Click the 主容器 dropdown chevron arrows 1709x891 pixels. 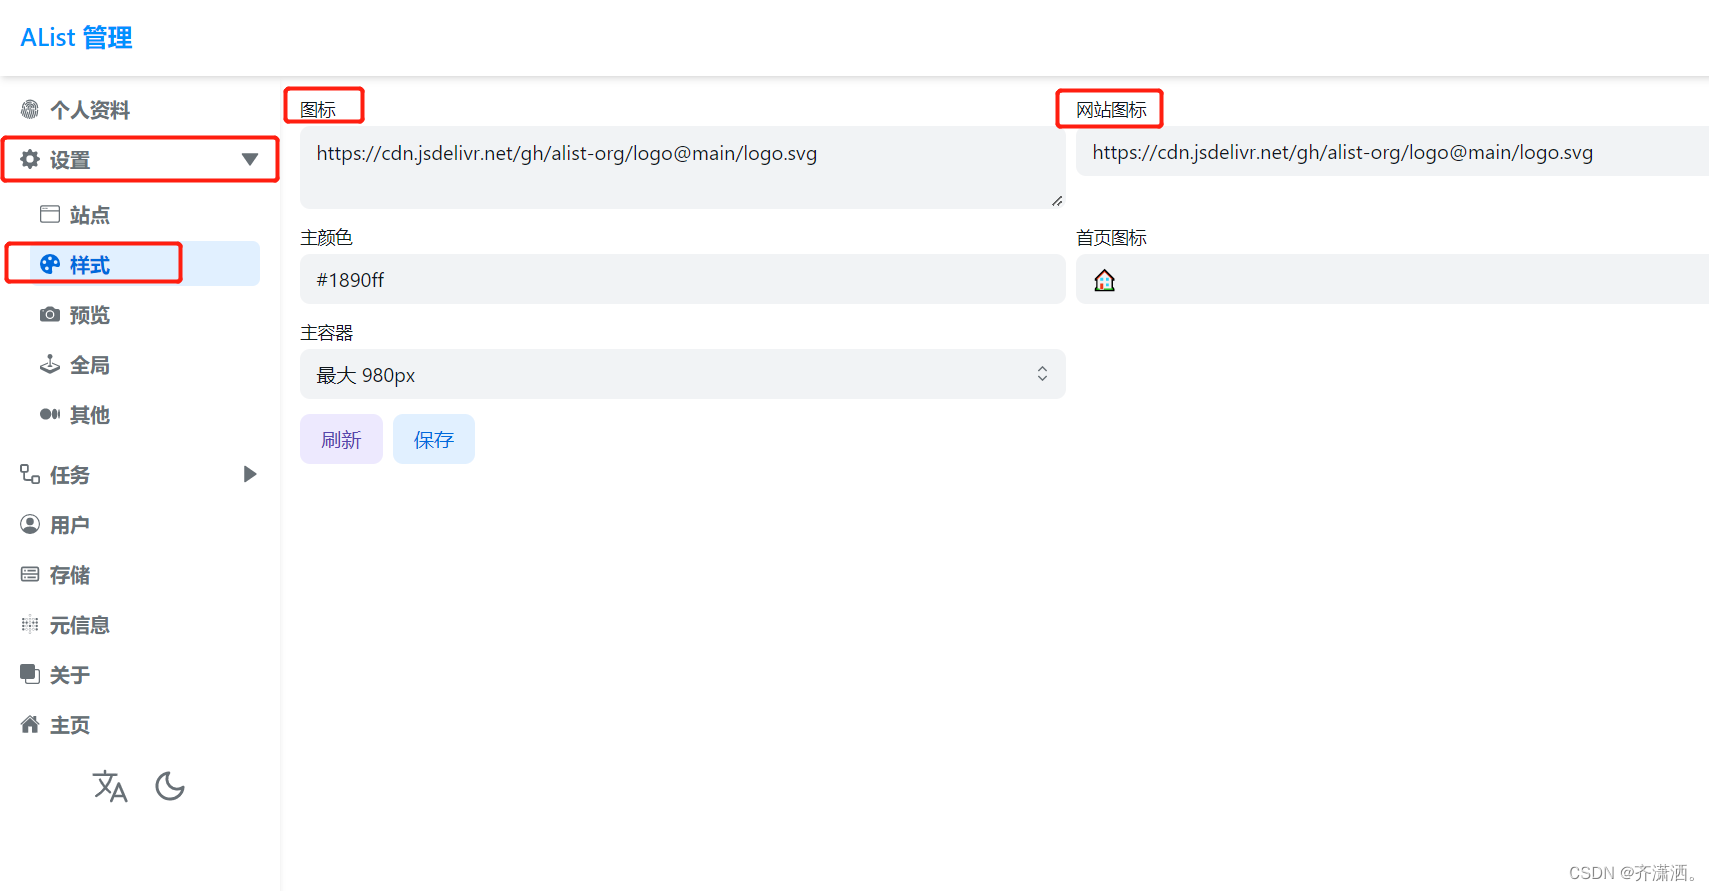coord(1042,374)
